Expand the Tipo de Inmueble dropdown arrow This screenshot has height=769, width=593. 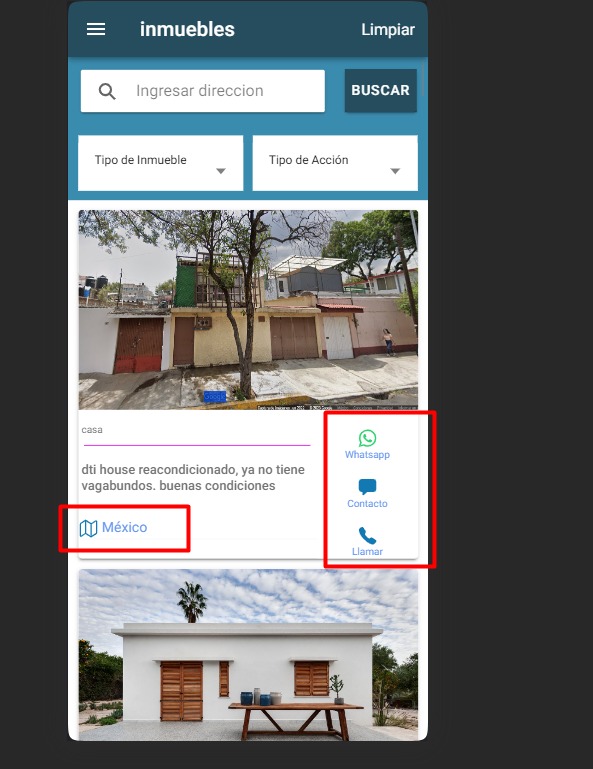221,171
